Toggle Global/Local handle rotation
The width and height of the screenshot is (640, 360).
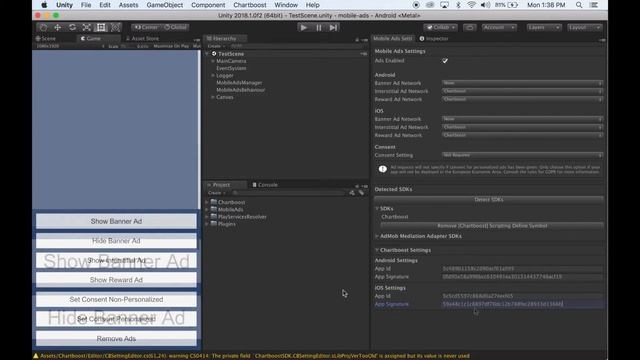point(175,27)
